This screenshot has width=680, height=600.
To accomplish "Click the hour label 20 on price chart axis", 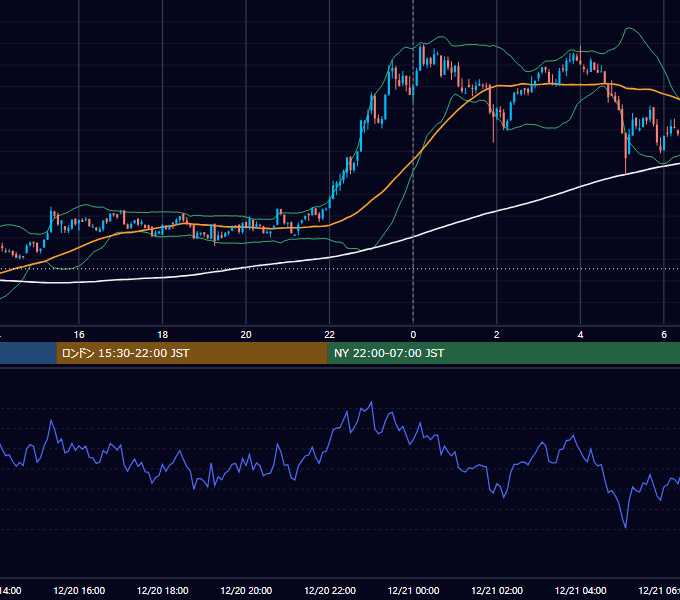I will (246, 335).
